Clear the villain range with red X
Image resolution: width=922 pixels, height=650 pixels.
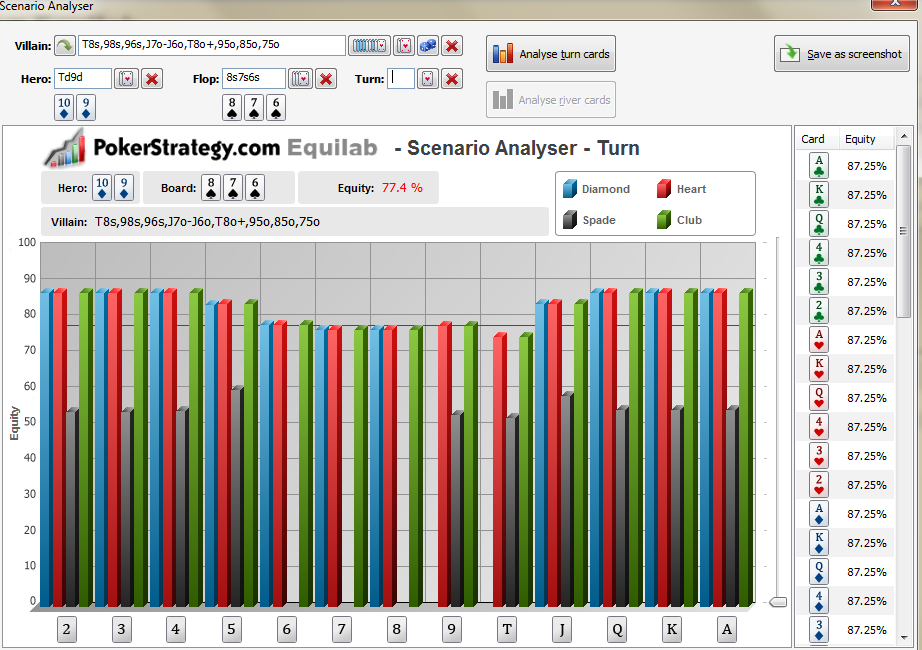coord(452,45)
